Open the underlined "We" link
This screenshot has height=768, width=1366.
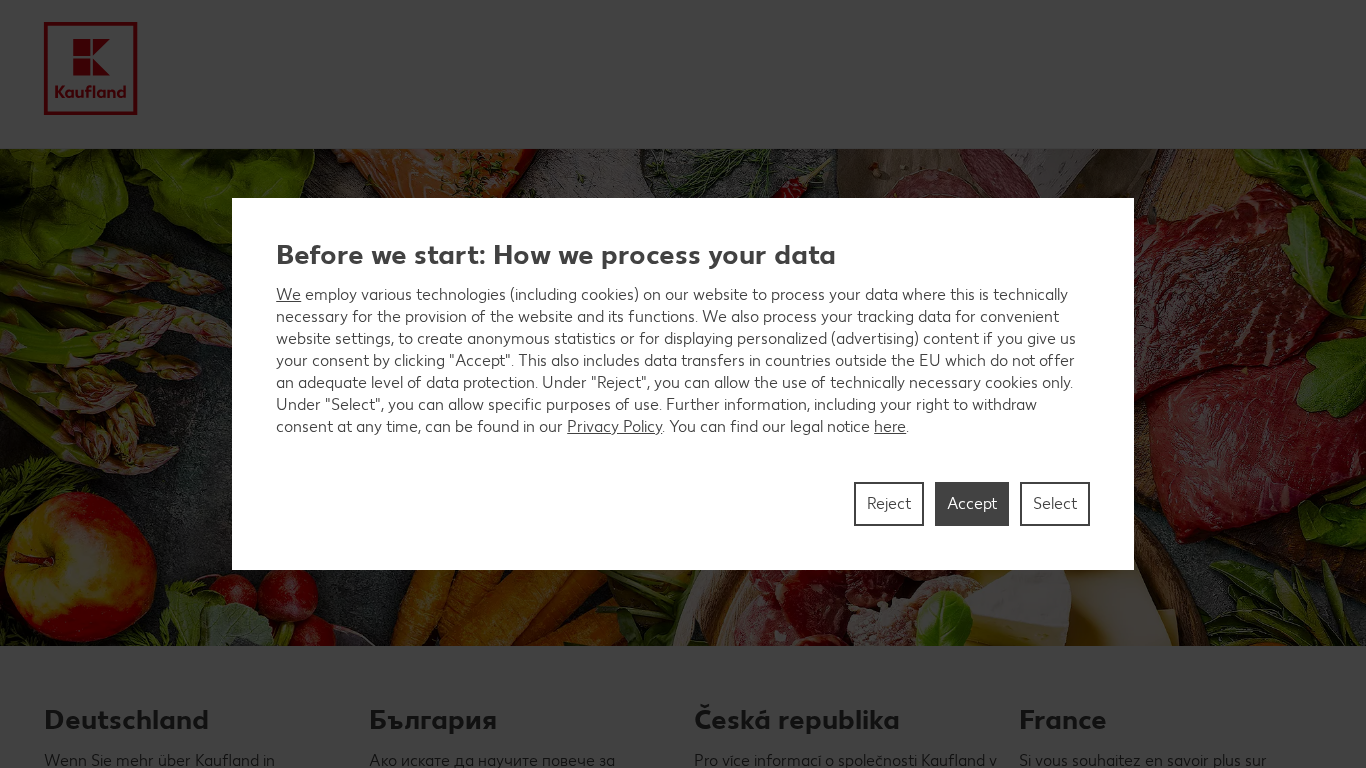(x=288, y=295)
